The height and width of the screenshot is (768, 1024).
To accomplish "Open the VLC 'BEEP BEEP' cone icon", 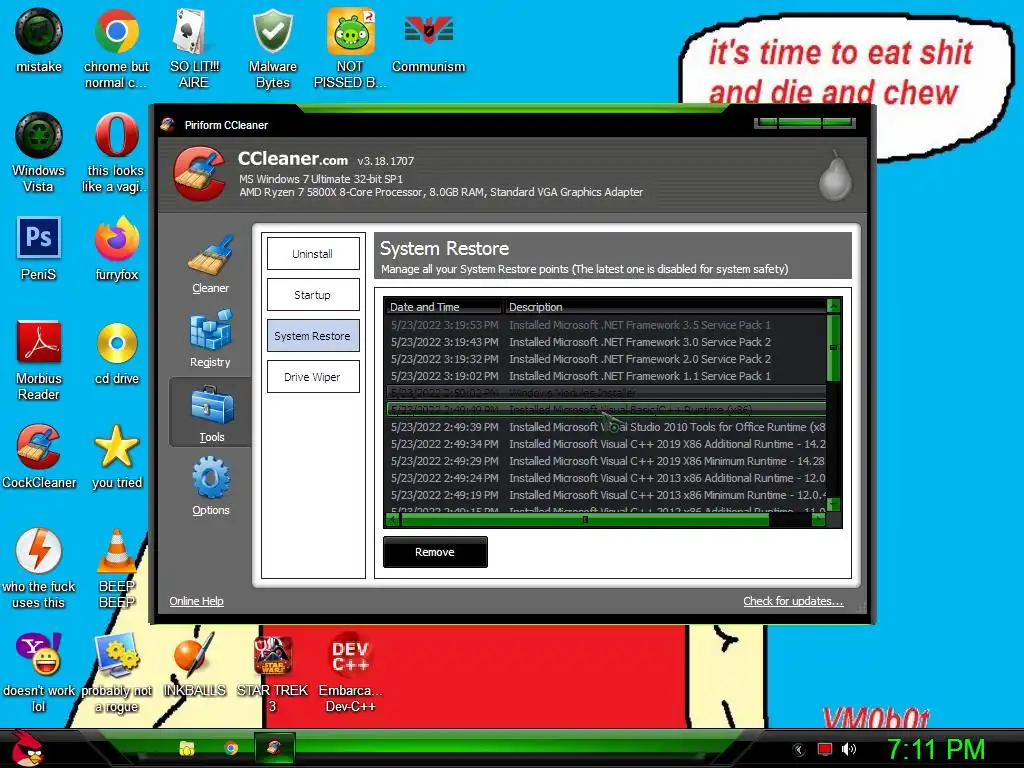I will click(116, 568).
